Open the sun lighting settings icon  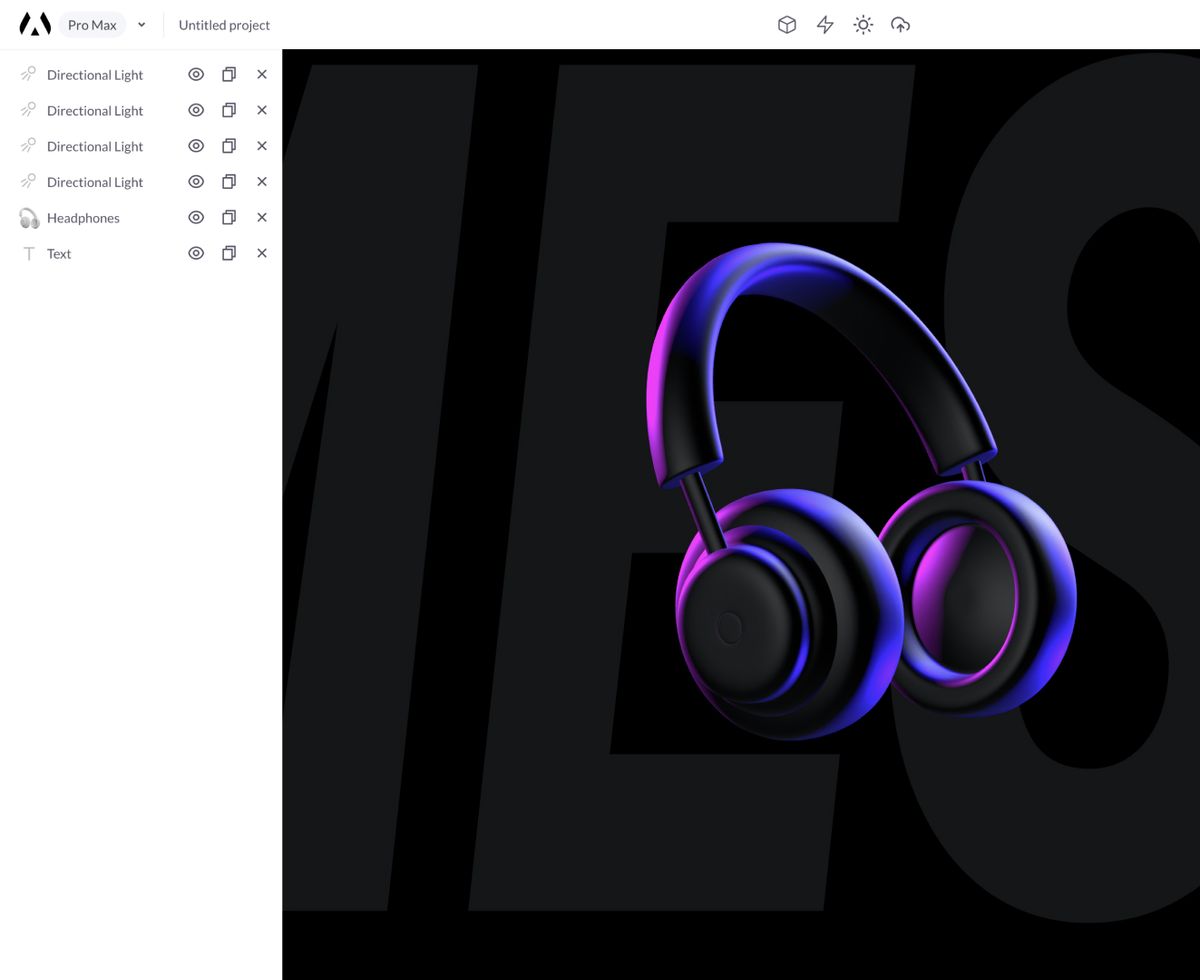tap(863, 25)
